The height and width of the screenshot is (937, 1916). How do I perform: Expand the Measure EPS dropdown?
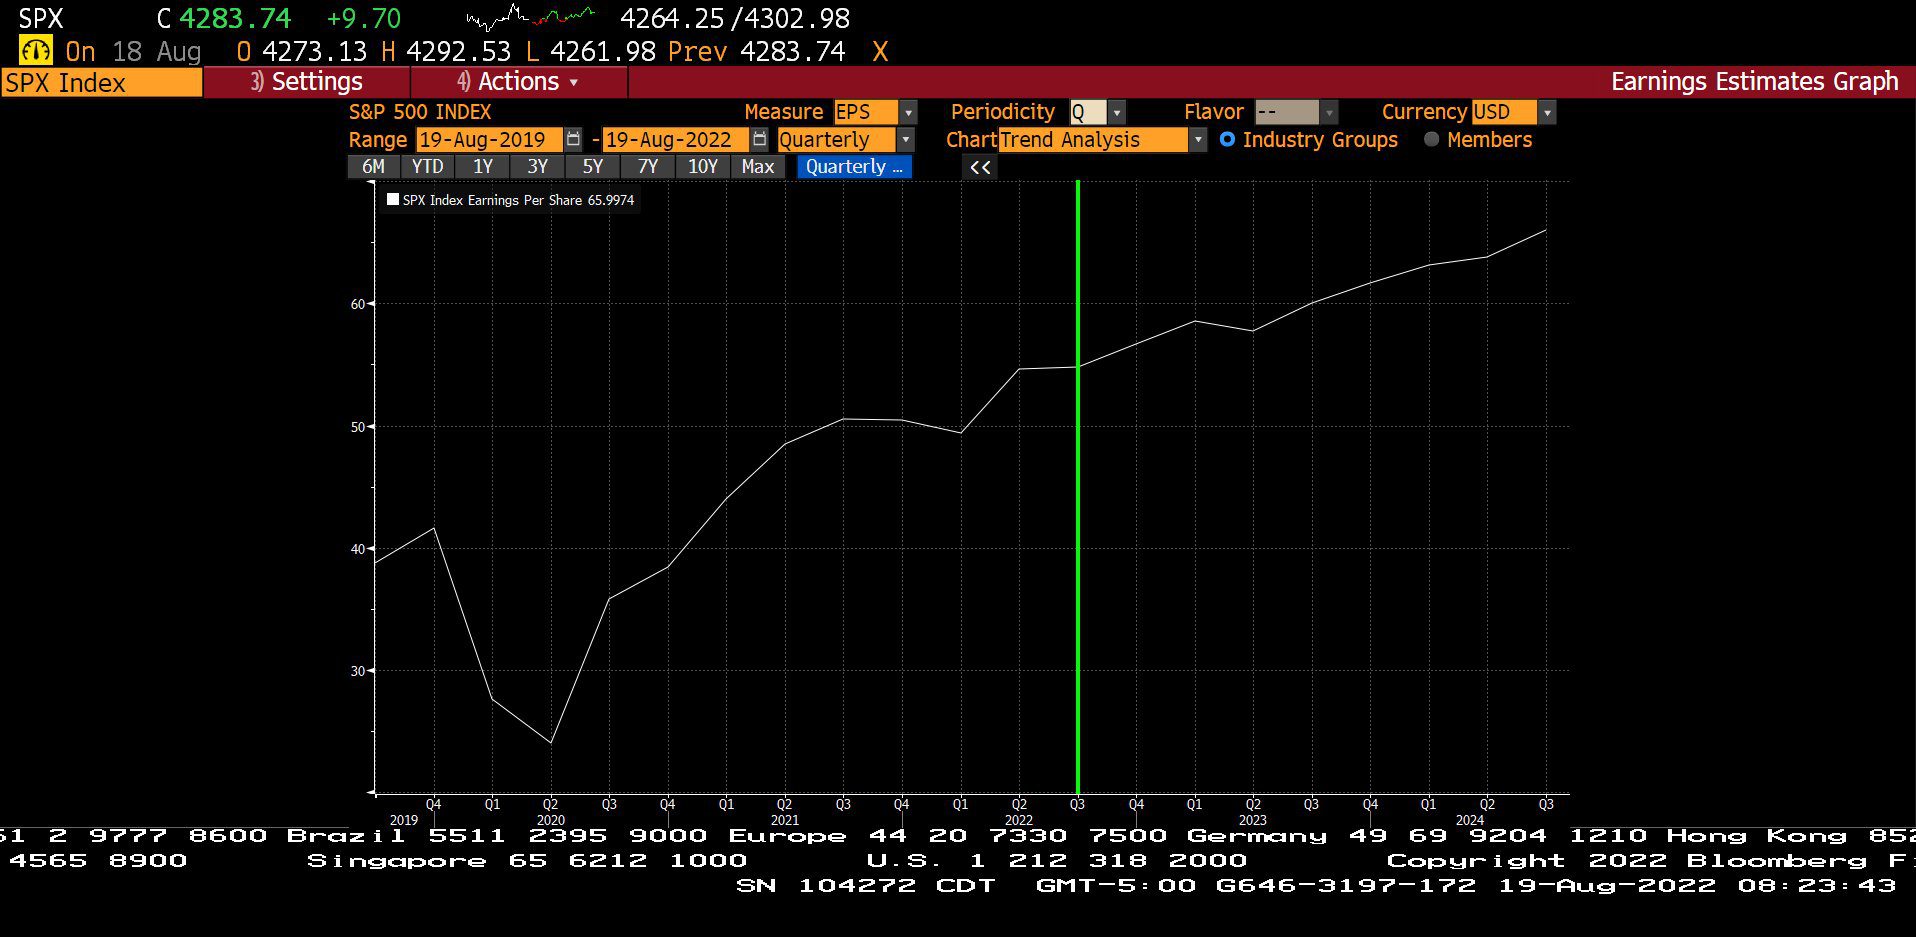(908, 112)
